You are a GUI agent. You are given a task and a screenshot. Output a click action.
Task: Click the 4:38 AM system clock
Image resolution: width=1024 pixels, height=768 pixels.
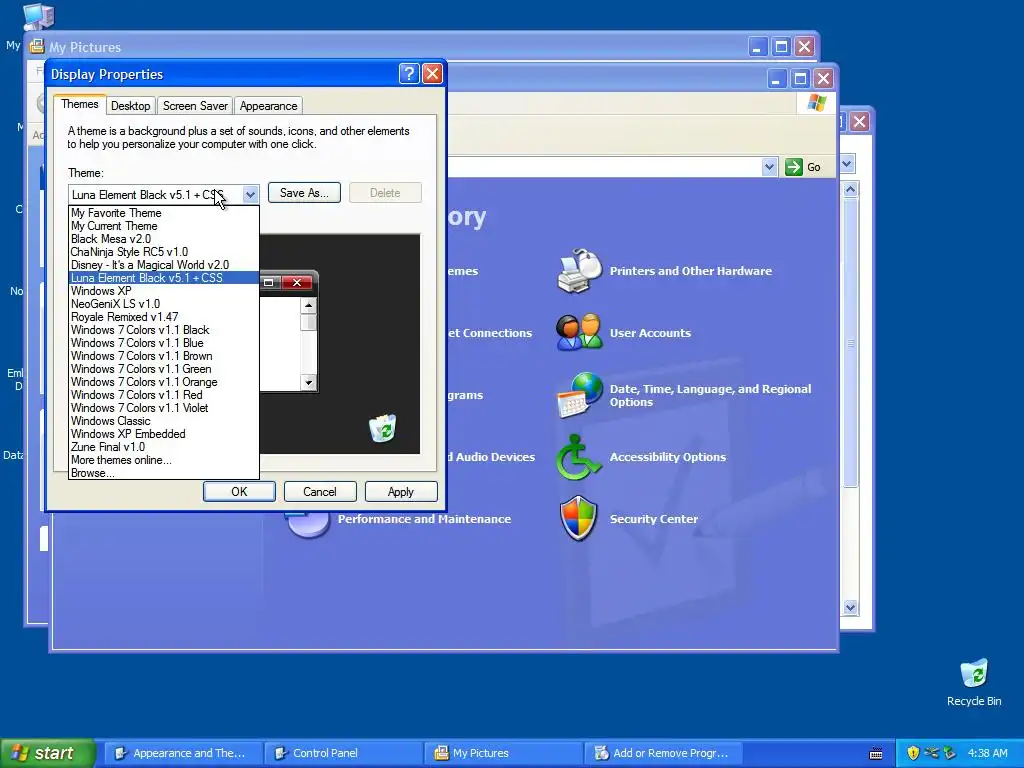987,753
